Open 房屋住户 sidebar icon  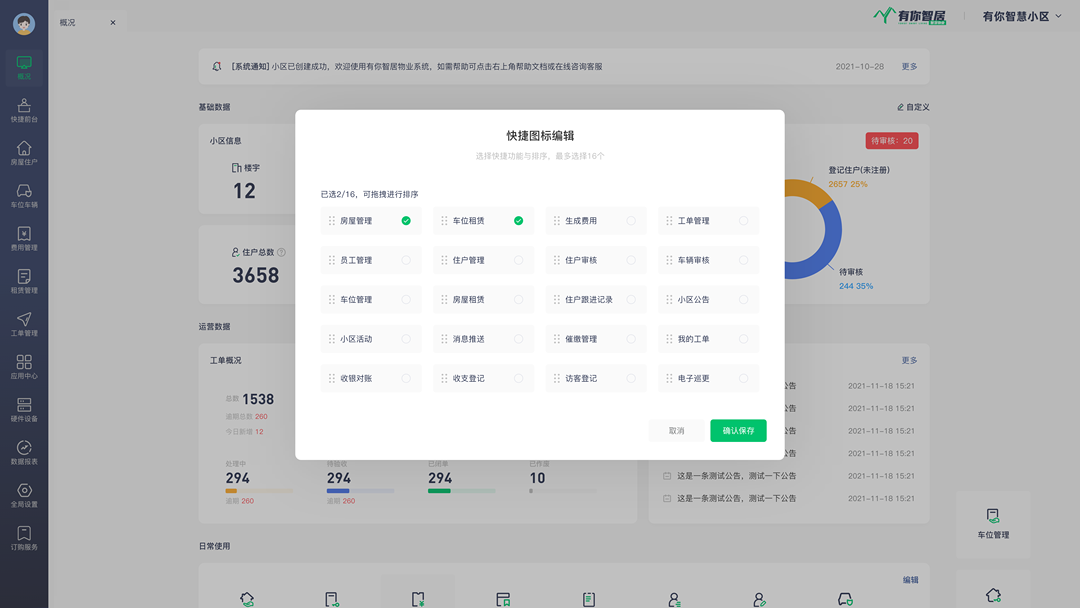point(24,153)
